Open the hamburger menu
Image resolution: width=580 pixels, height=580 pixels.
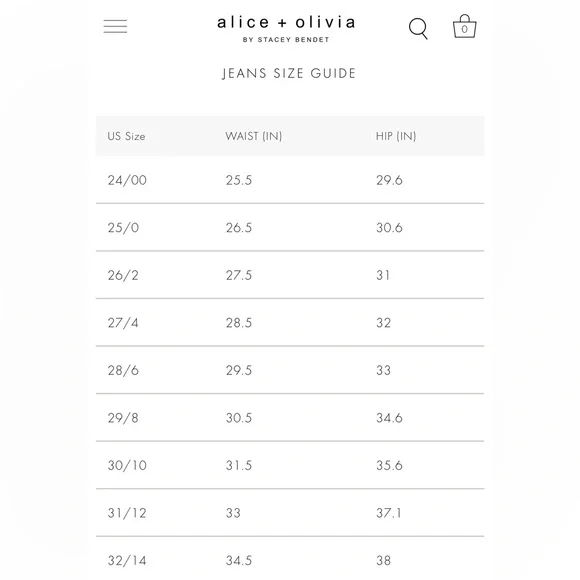[115, 27]
